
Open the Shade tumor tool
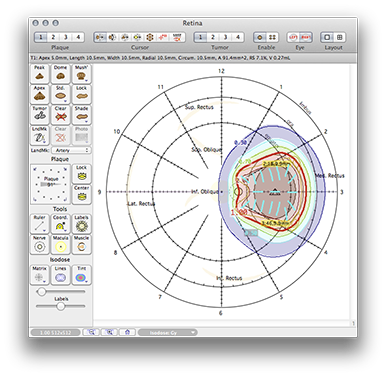click(x=81, y=115)
